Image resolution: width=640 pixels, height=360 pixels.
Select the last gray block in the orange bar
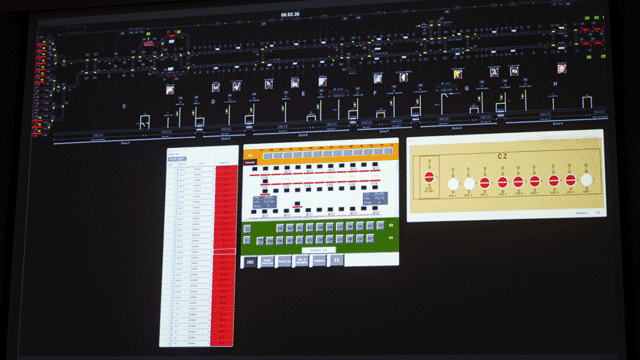click(388, 151)
